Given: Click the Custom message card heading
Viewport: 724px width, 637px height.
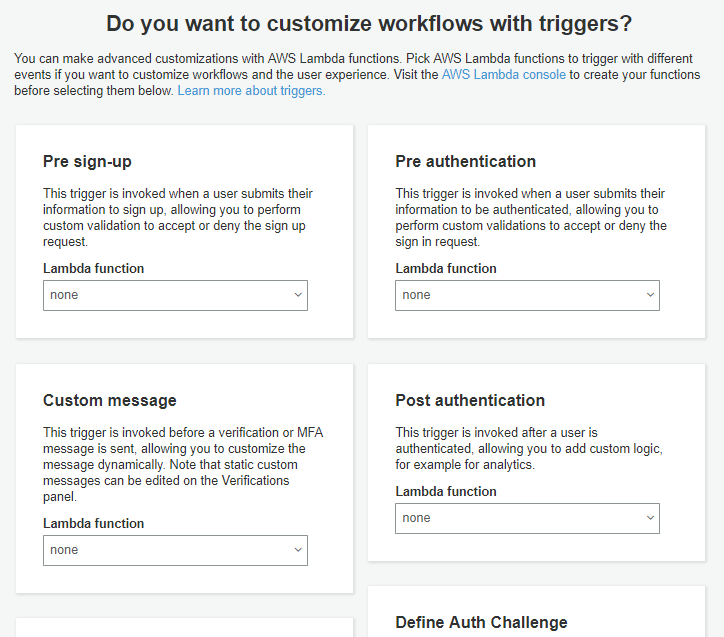Looking at the screenshot, I should [109, 400].
